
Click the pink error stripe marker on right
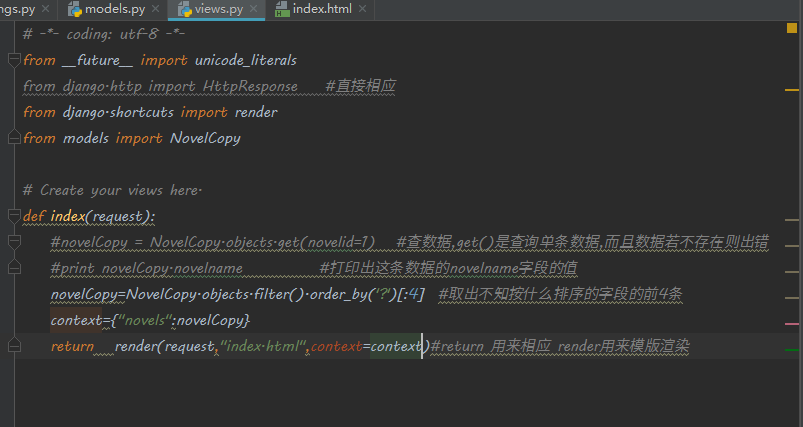pos(793,322)
